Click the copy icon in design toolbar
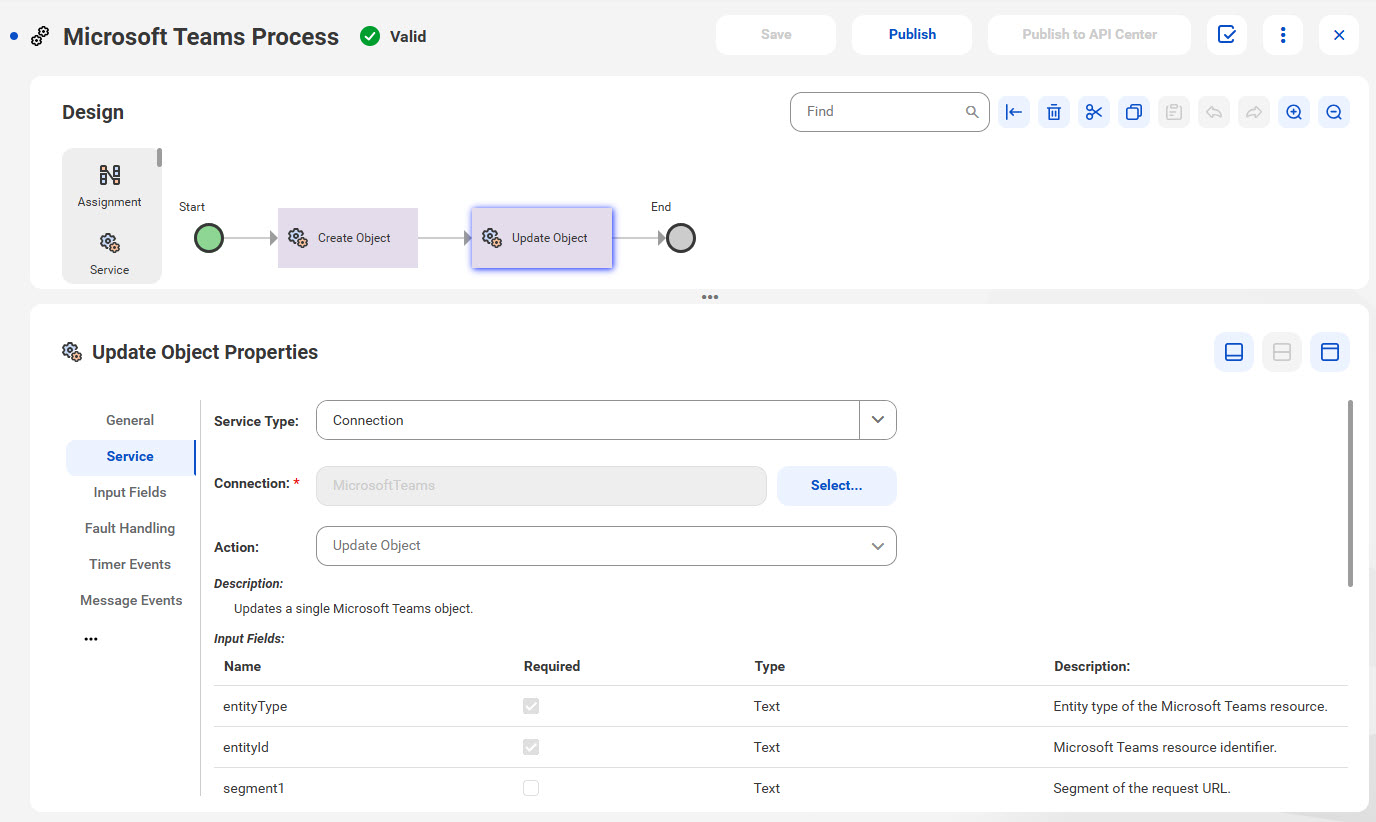 (x=1134, y=112)
